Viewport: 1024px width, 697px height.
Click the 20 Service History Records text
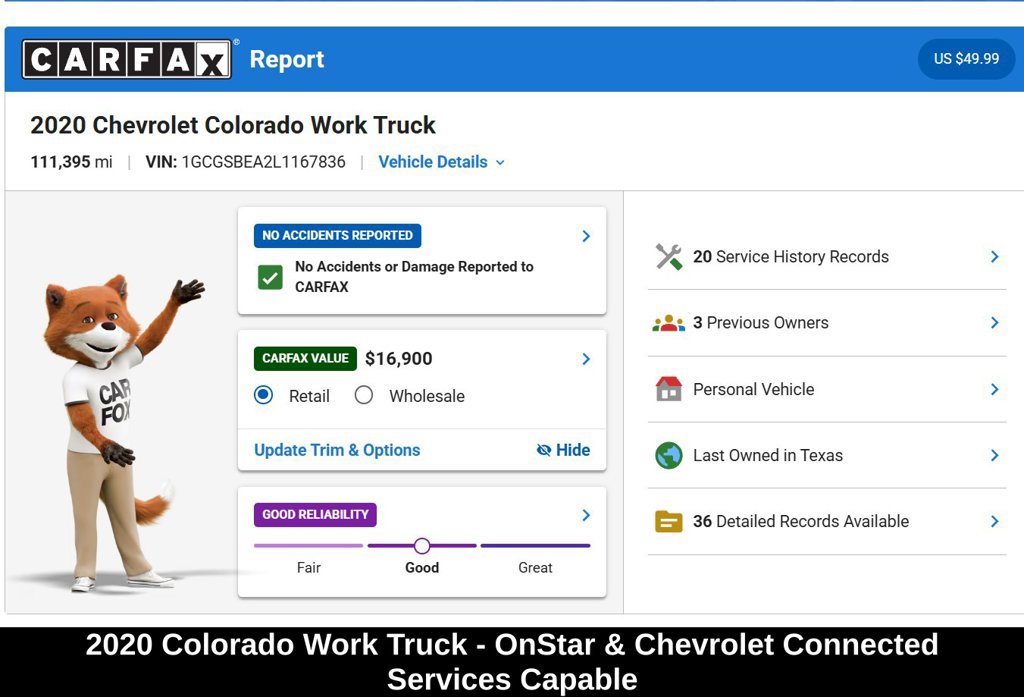click(791, 257)
